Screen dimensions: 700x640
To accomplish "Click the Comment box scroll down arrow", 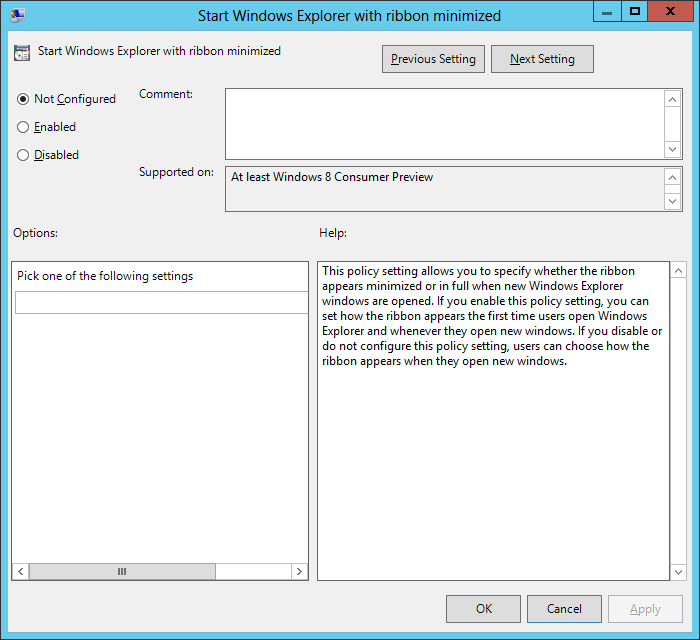I will tap(673, 149).
